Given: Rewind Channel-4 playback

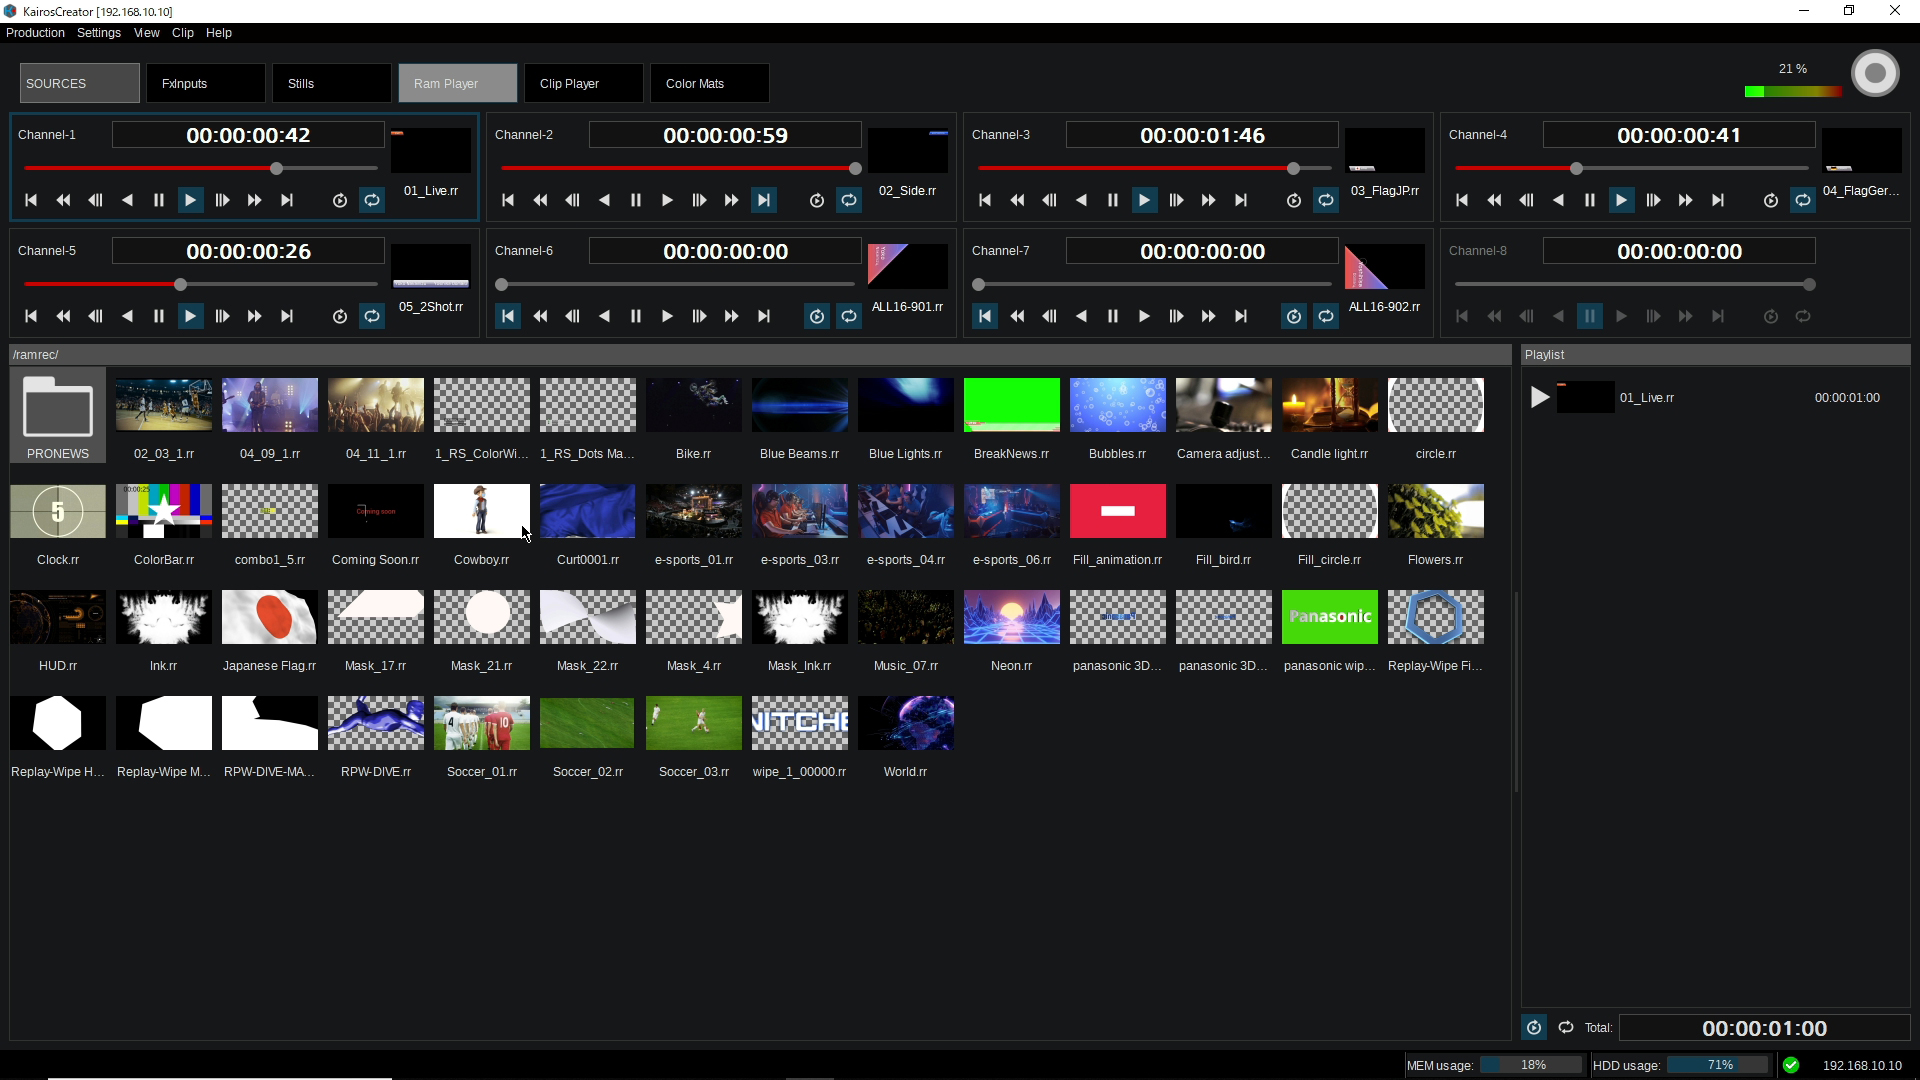Looking at the screenshot, I should pos(1494,201).
